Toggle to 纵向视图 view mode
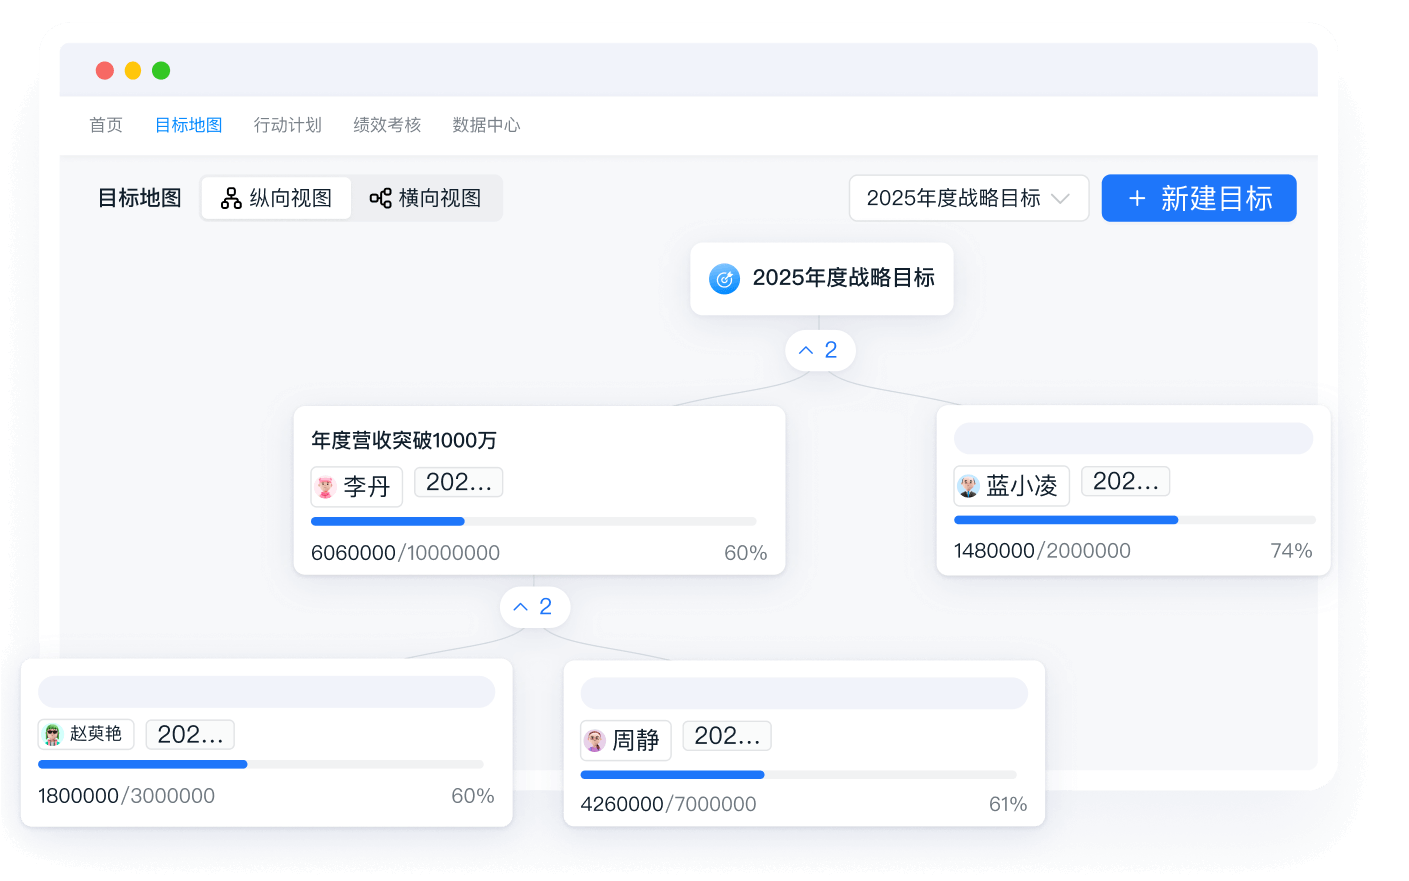Viewport: 1409px width, 881px height. coord(275,197)
